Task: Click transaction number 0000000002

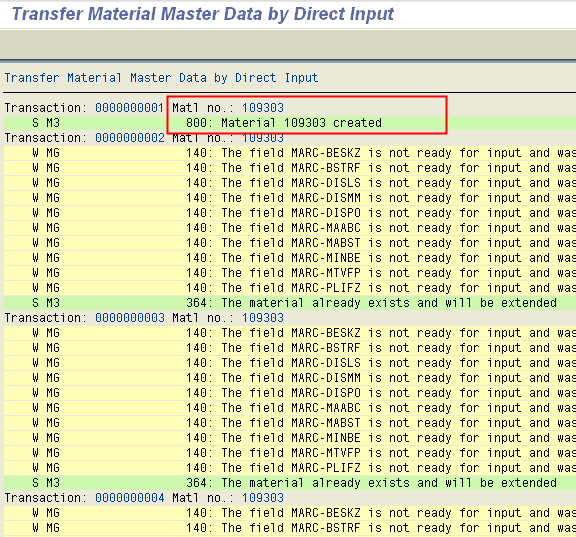Action: [129, 138]
